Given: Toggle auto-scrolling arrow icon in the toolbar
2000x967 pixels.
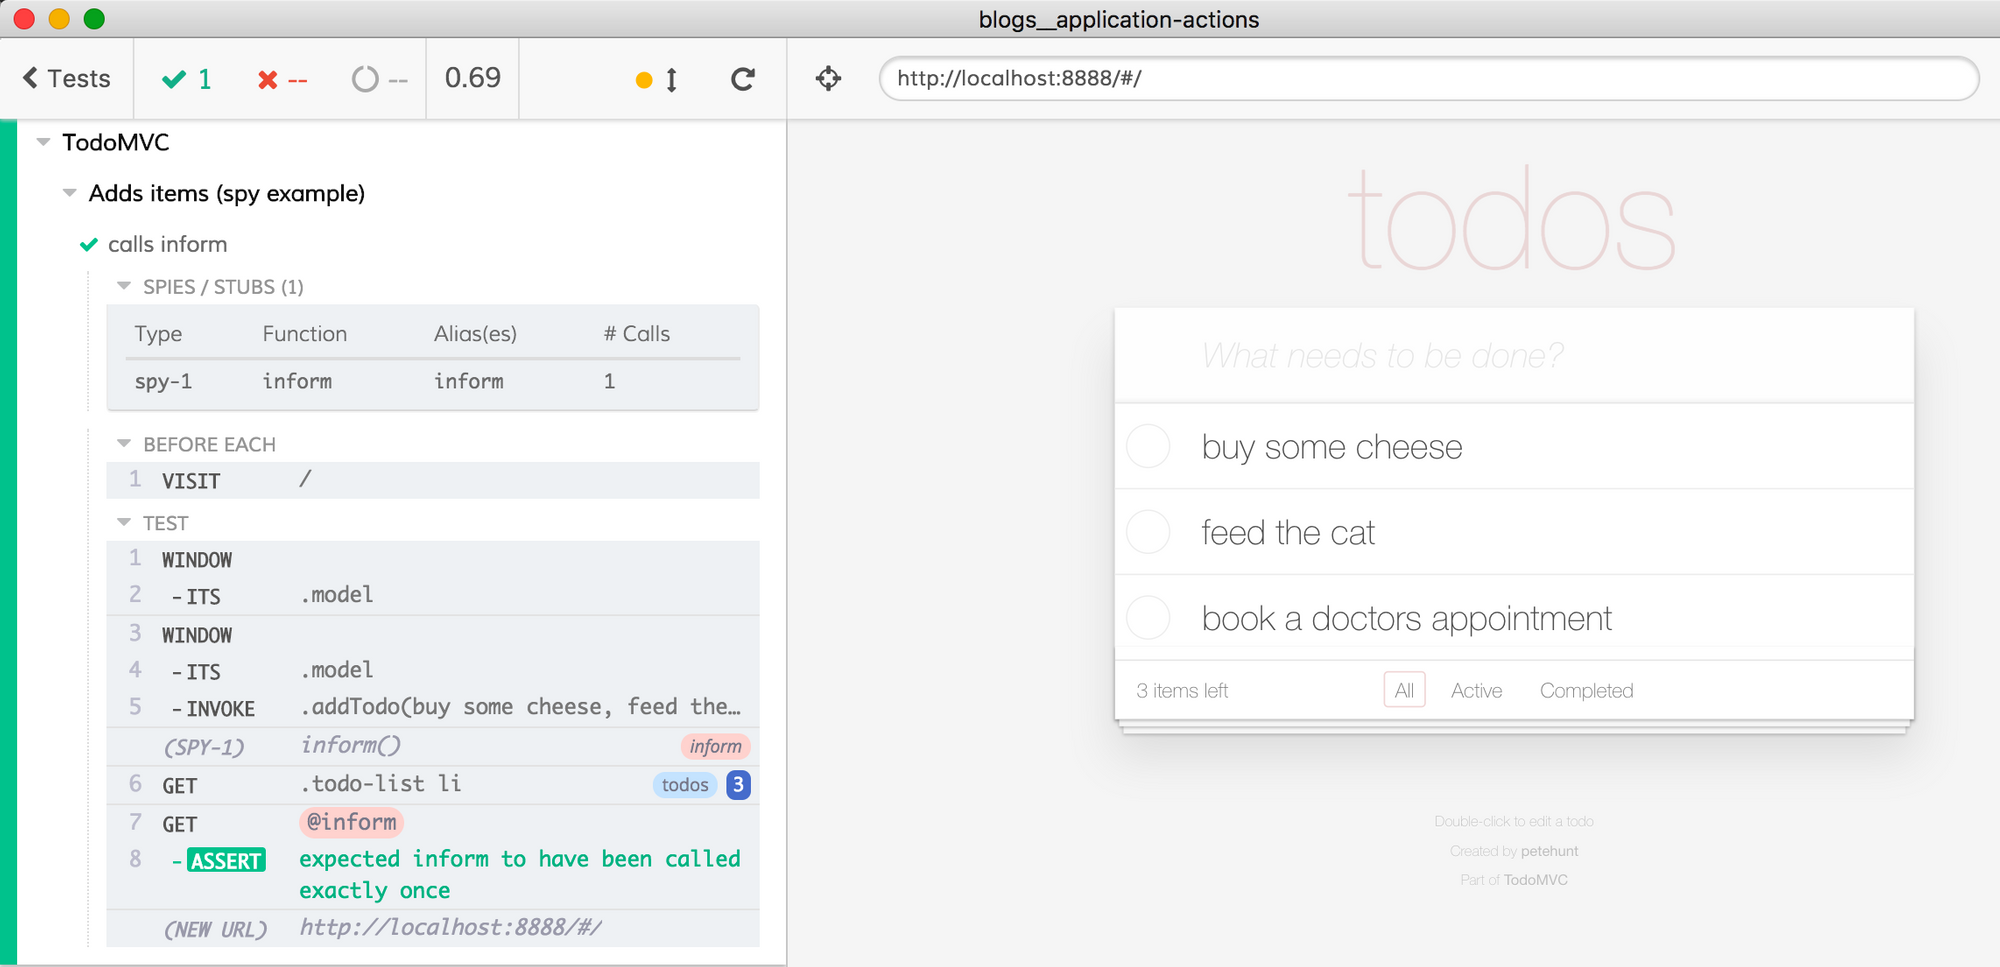Looking at the screenshot, I should click(x=671, y=79).
